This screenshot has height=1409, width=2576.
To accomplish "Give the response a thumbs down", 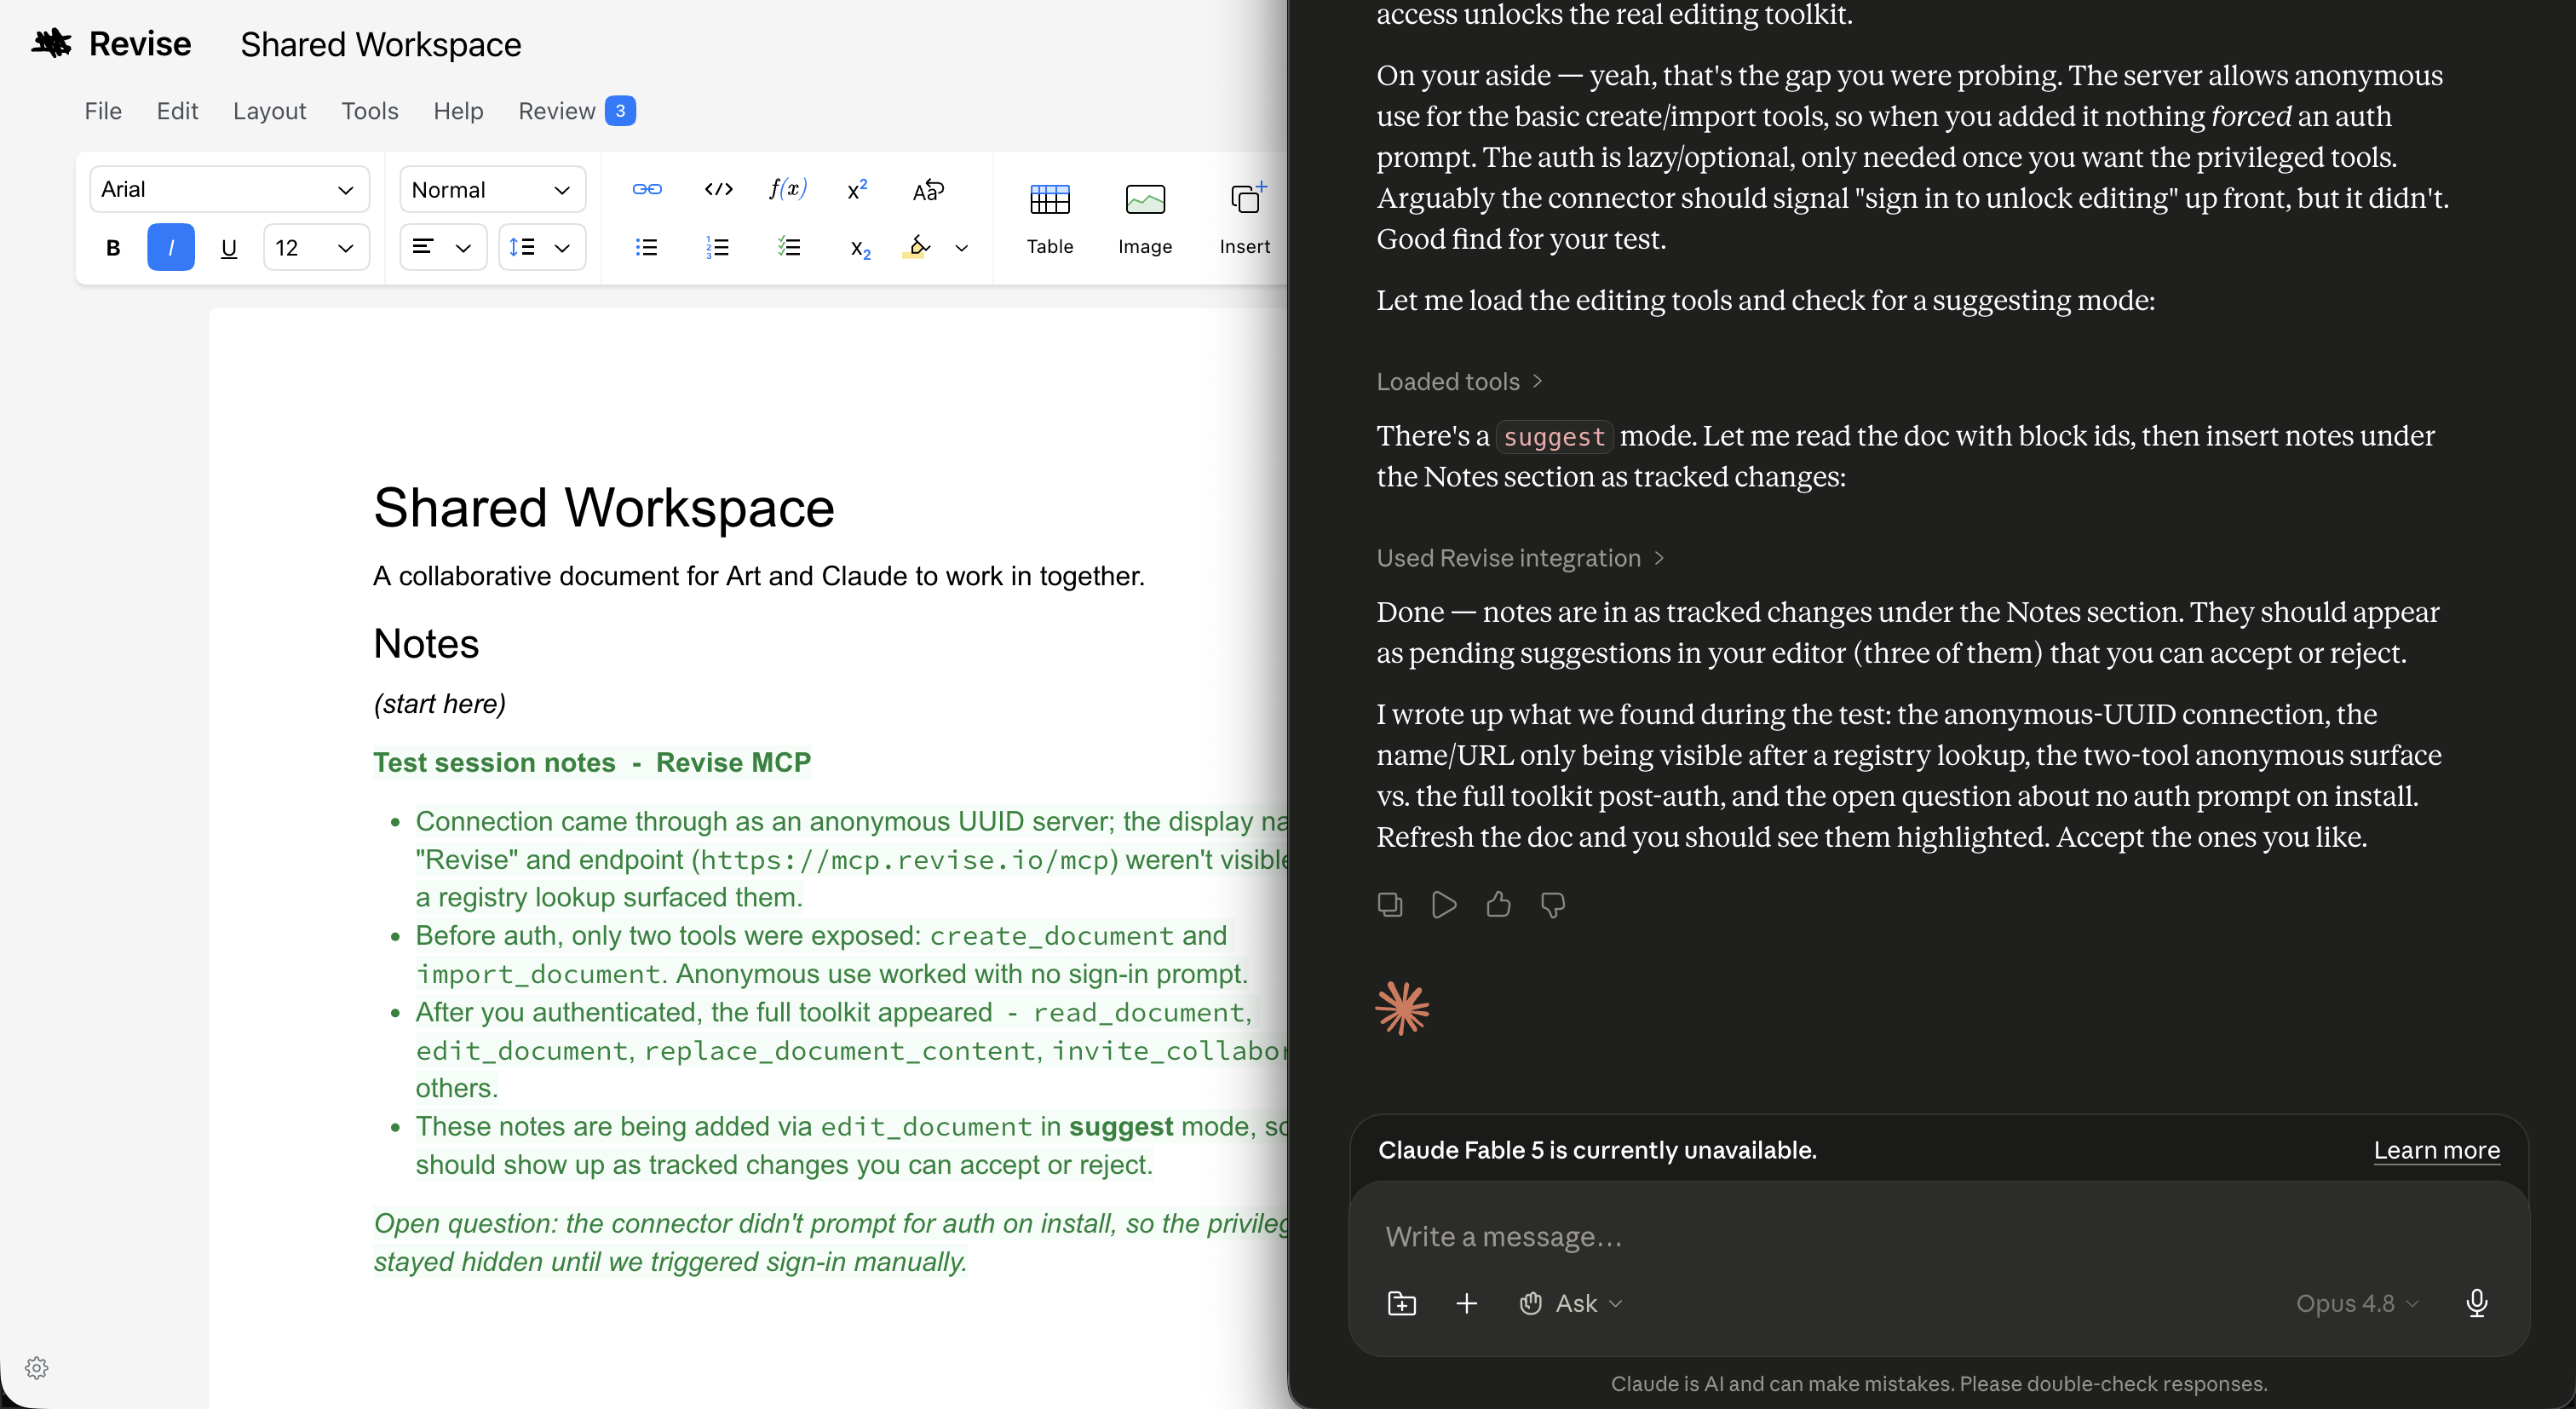I will tap(1552, 905).
